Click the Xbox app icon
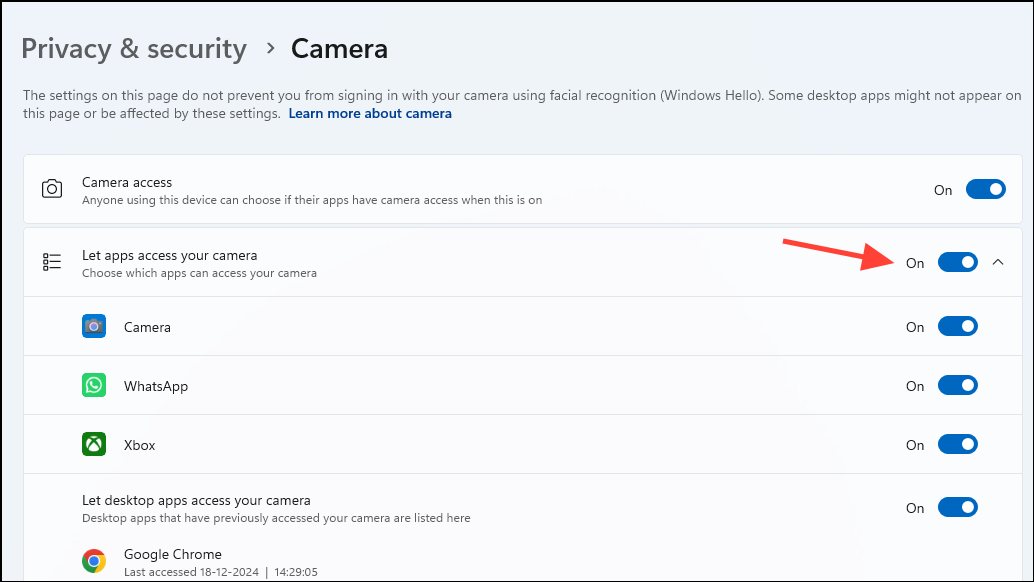Image resolution: width=1034 pixels, height=582 pixels. pyautogui.click(x=94, y=445)
